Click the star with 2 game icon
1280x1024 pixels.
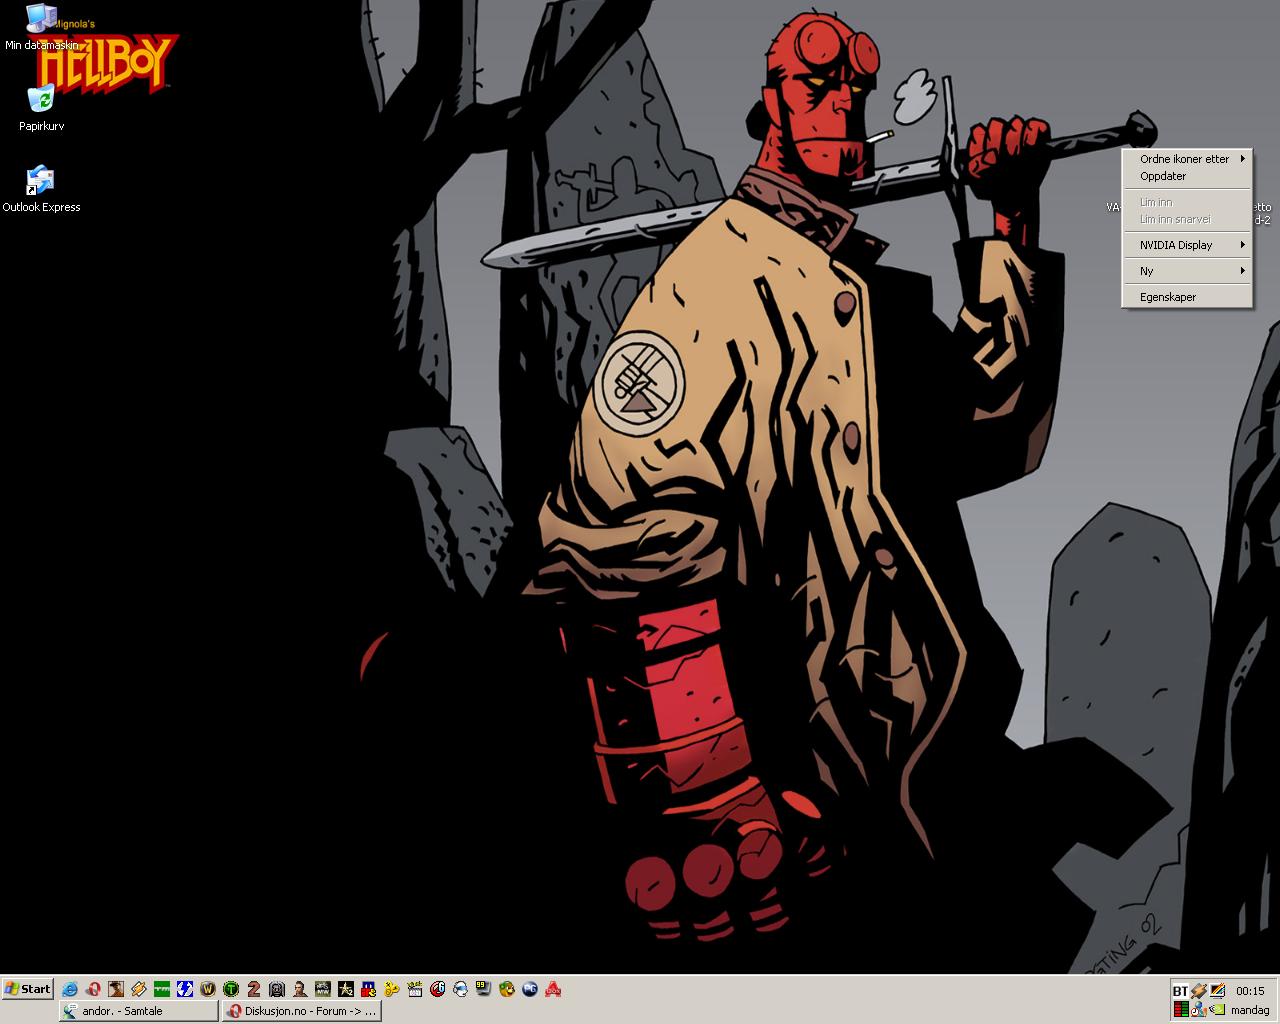point(346,989)
